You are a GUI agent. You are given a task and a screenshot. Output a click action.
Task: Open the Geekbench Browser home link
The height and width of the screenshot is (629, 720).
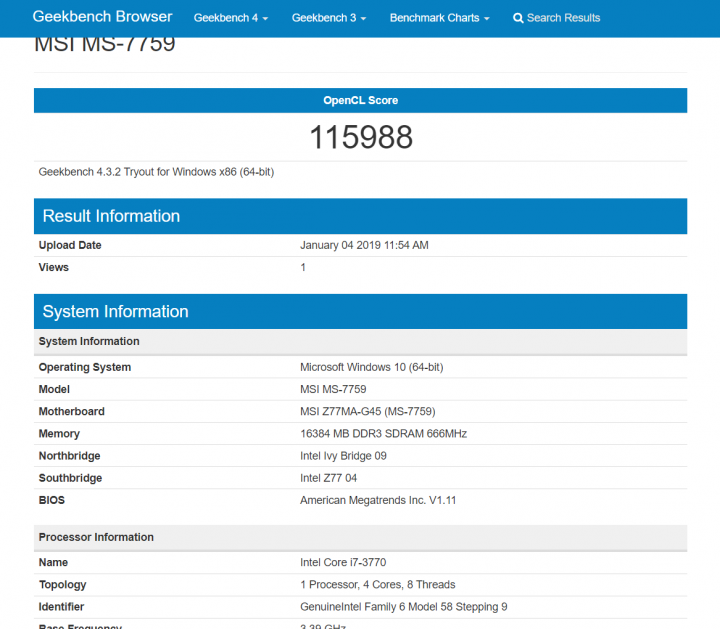tap(102, 17)
